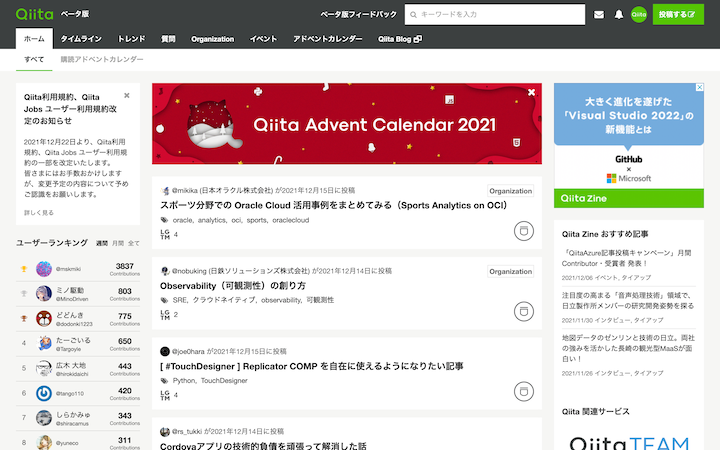Viewport: 720px width, 450px height.
Task: Open QiitaAzure記事投稿キャンペーン Zine article
Action: (x=626, y=258)
